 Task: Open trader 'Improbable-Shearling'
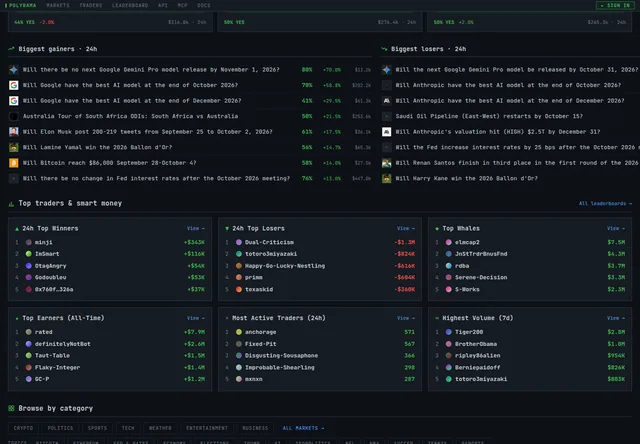(280, 367)
